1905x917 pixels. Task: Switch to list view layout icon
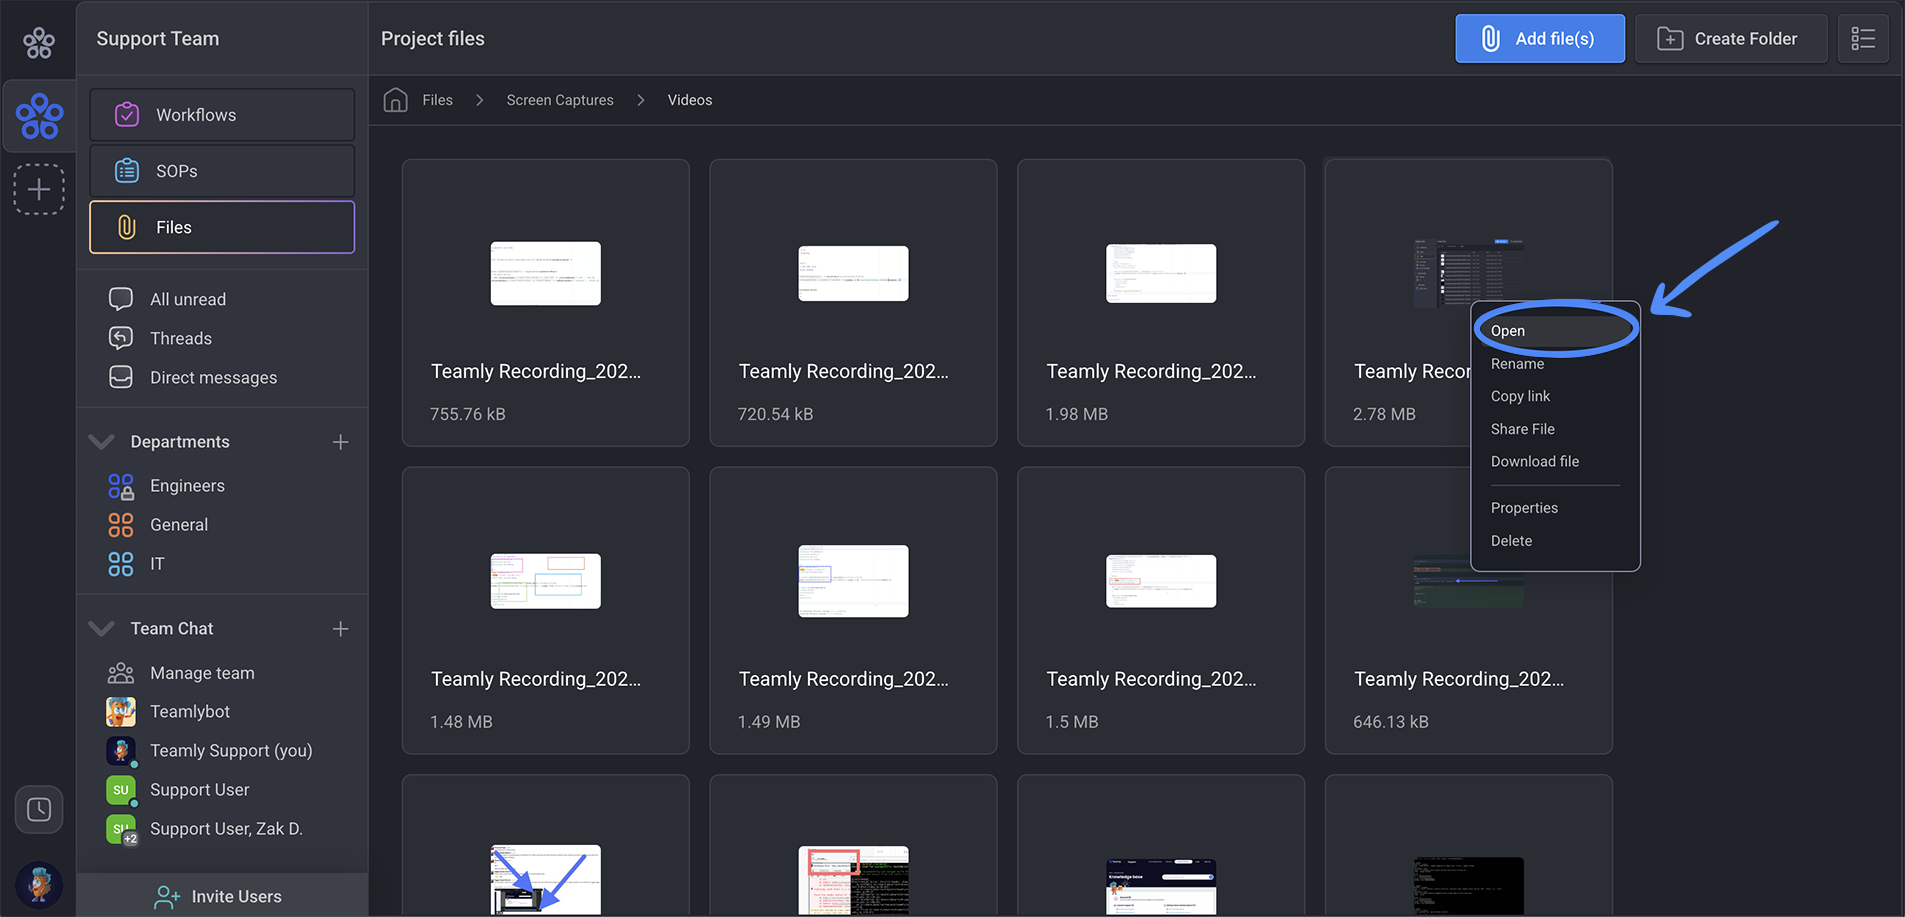click(1863, 39)
